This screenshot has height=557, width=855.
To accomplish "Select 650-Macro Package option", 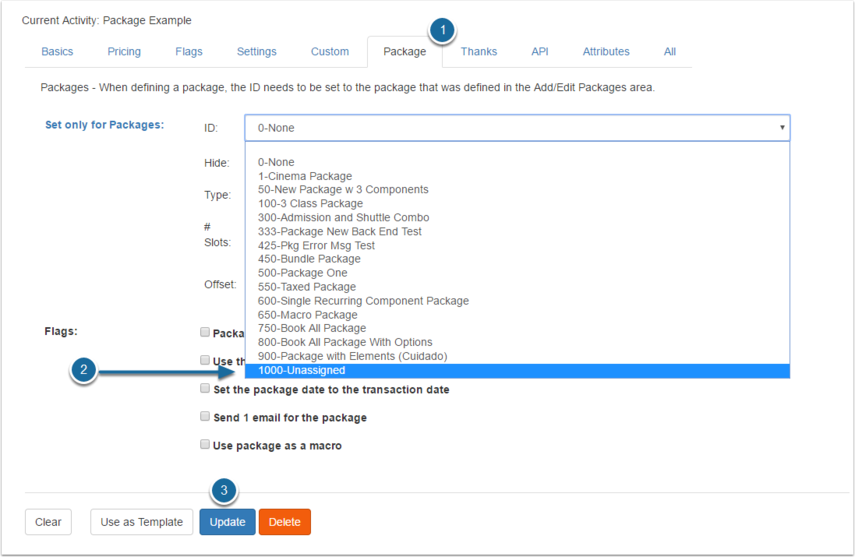I will coord(517,315).
